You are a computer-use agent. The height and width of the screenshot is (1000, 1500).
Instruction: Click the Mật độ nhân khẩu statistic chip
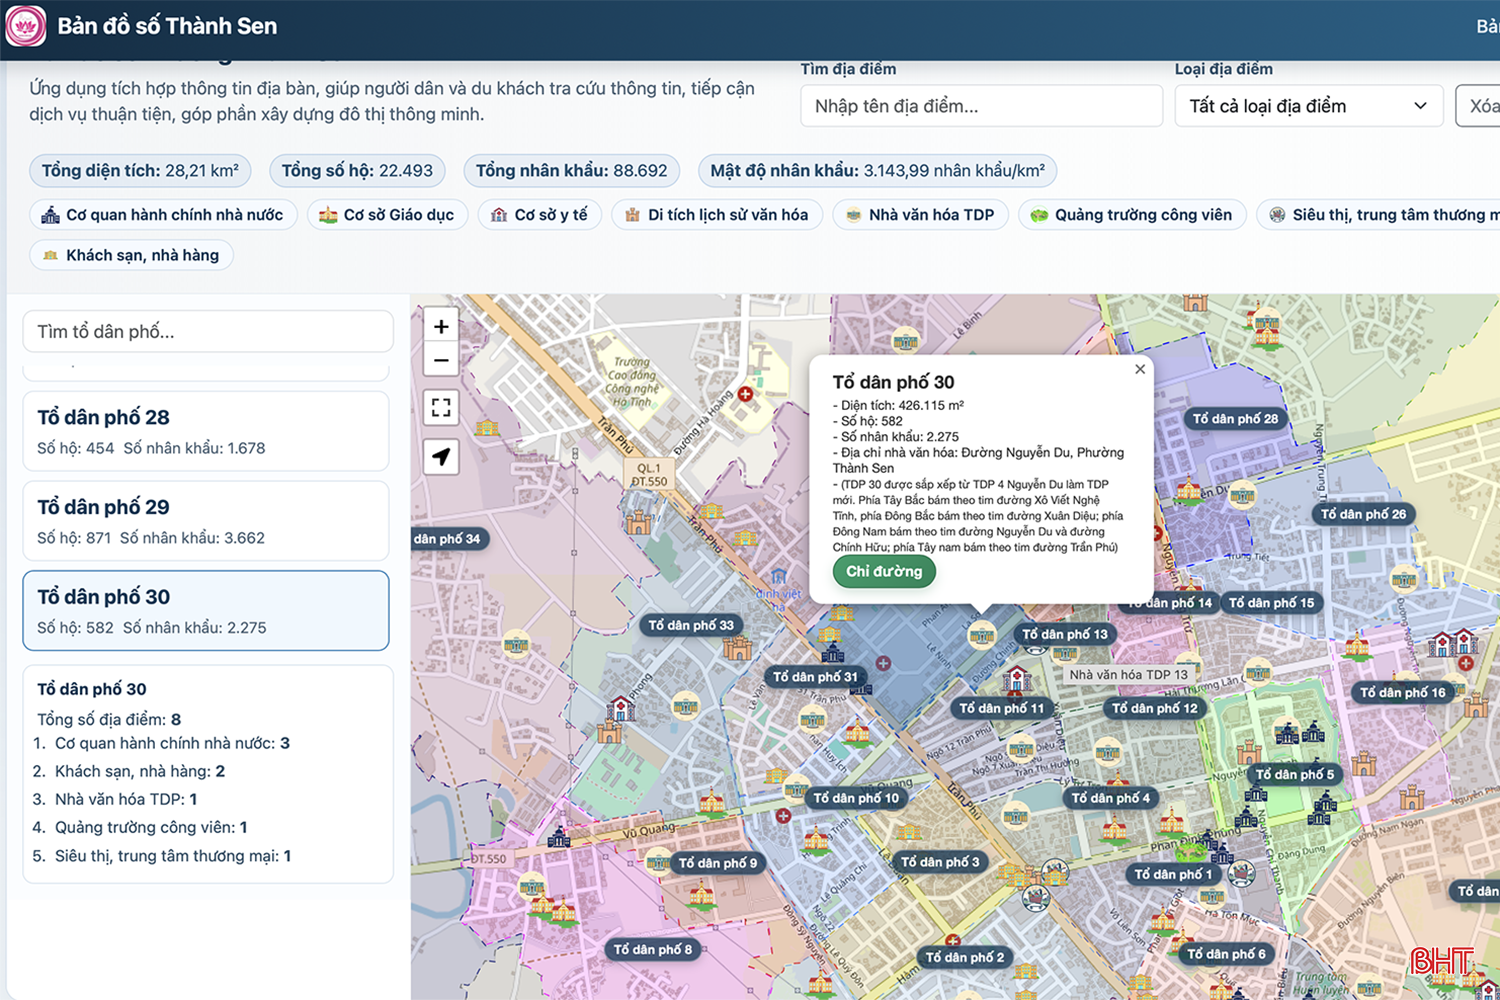click(877, 171)
